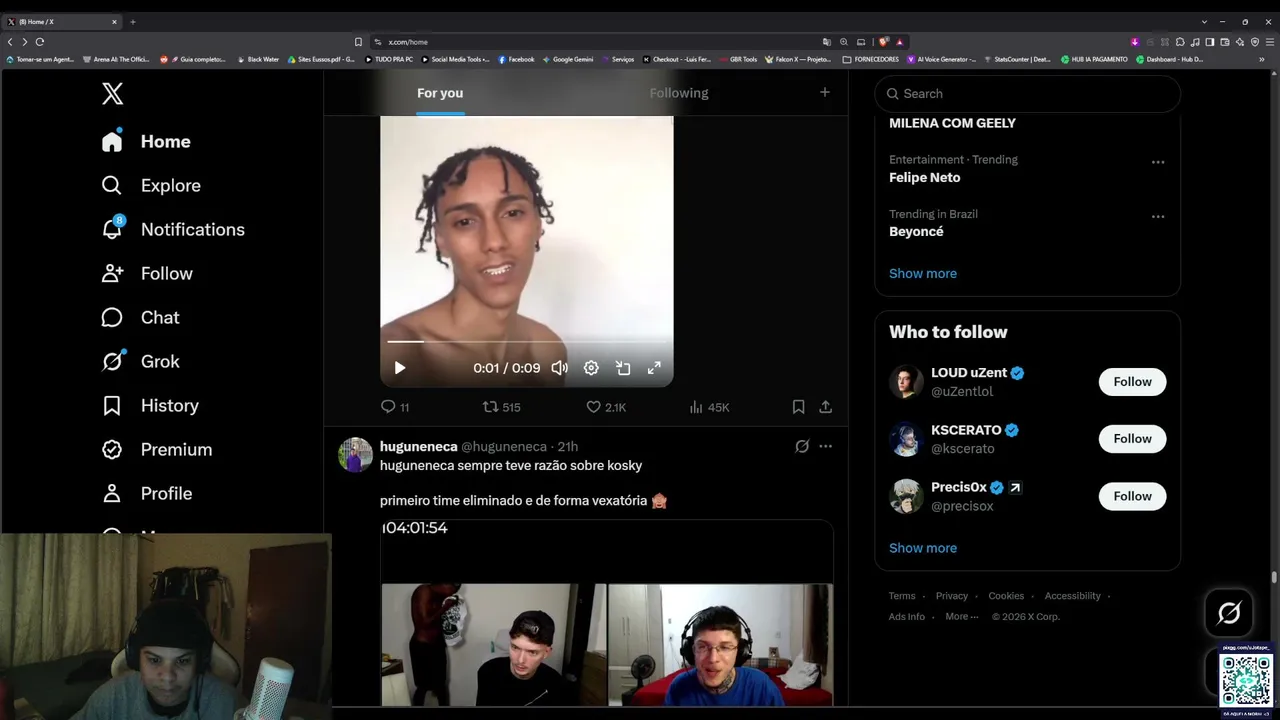Reload the current page
This screenshot has width=1280, height=720.
click(x=40, y=42)
